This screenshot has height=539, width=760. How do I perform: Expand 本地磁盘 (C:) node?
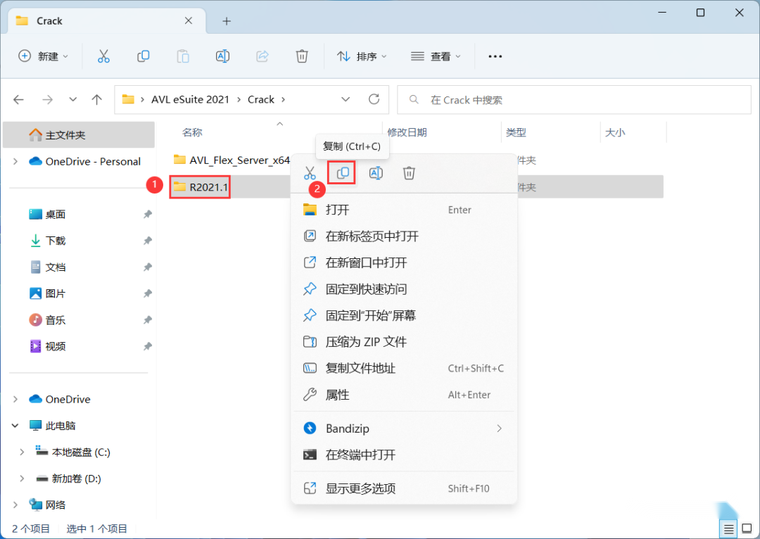click(x=22, y=452)
